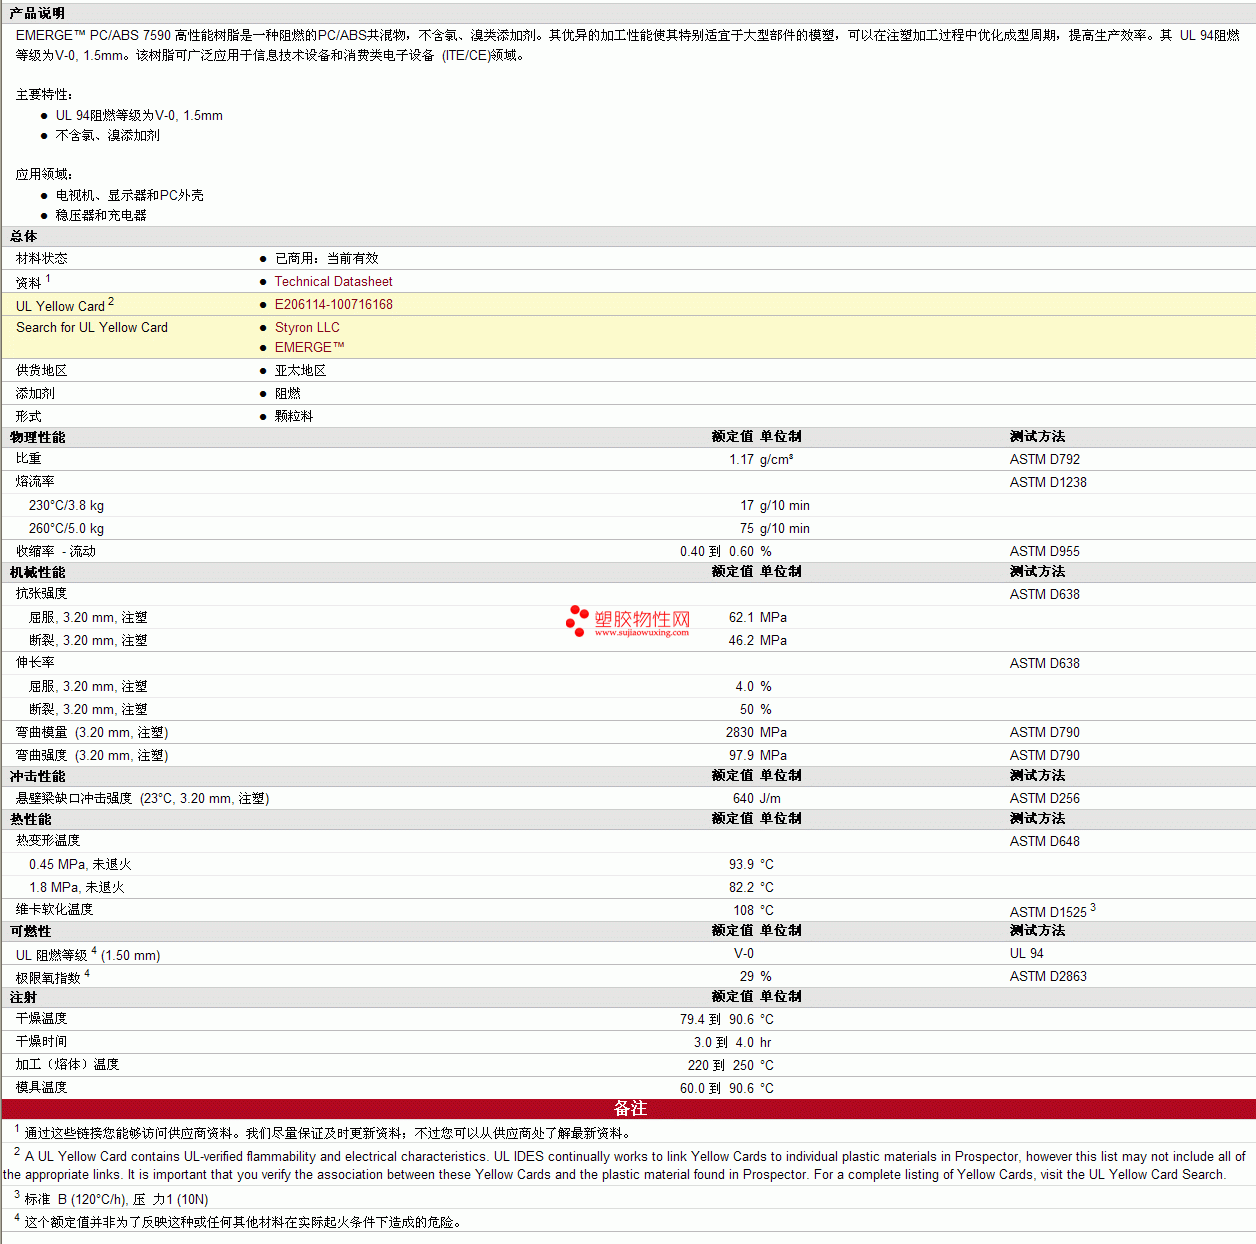1256x1244 pixels.
Task: Click the 模具温度 row label
Action: coord(42,1088)
